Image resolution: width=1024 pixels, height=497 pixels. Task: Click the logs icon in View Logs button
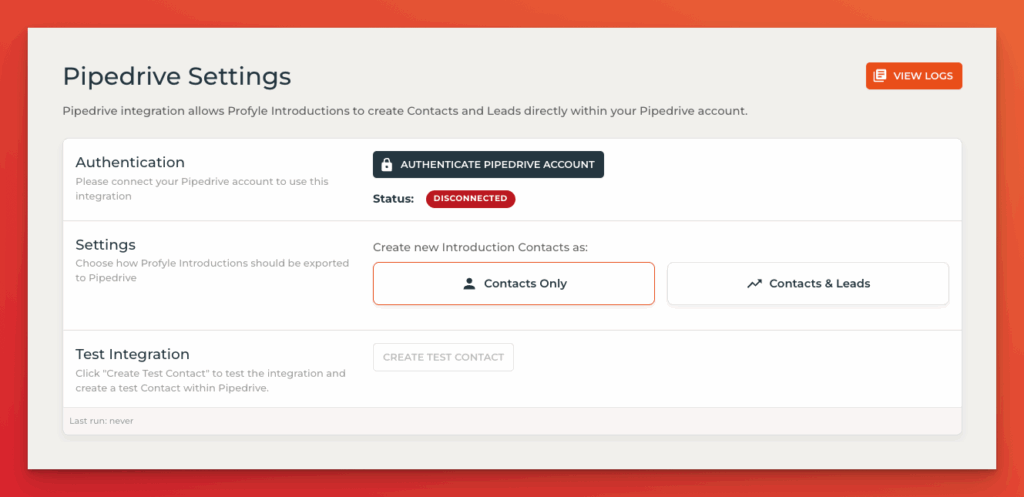pyautogui.click(x=880, y=76)
